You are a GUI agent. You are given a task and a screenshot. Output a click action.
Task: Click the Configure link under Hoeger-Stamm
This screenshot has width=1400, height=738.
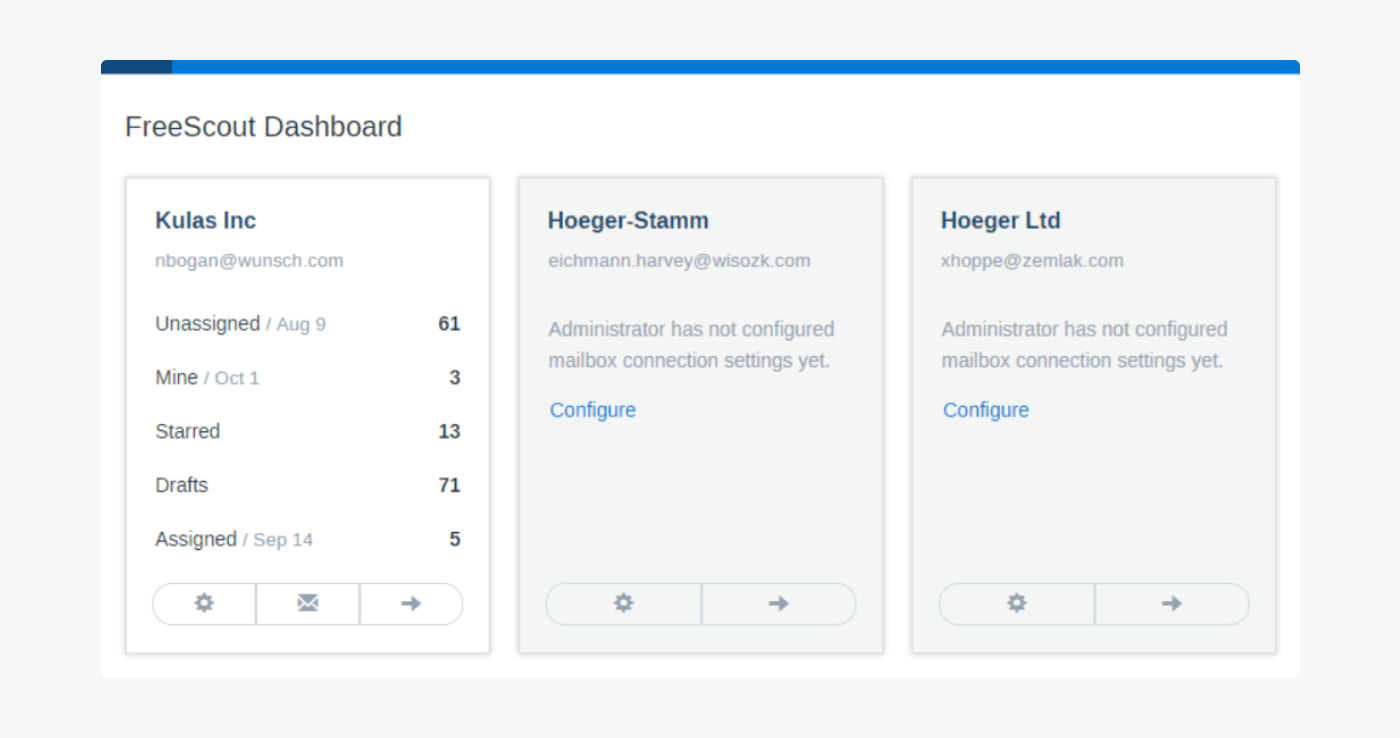(x=593, y=410)
